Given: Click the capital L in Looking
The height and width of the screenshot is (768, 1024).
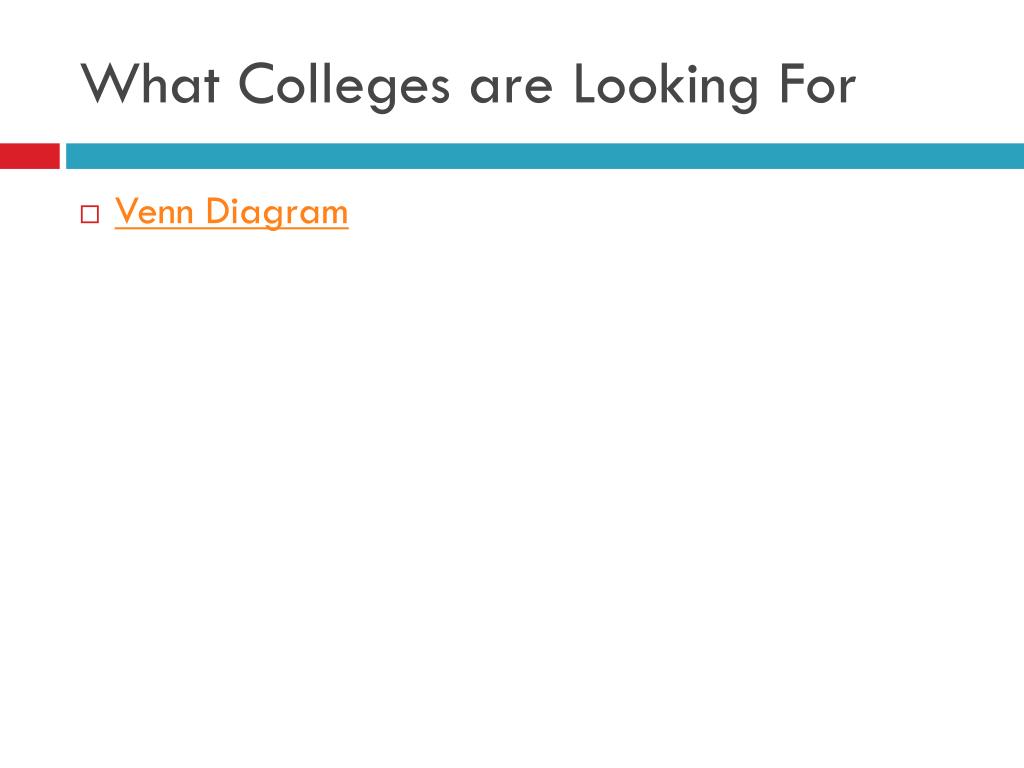Looking at the screenshot, I should tap(584, 83).
